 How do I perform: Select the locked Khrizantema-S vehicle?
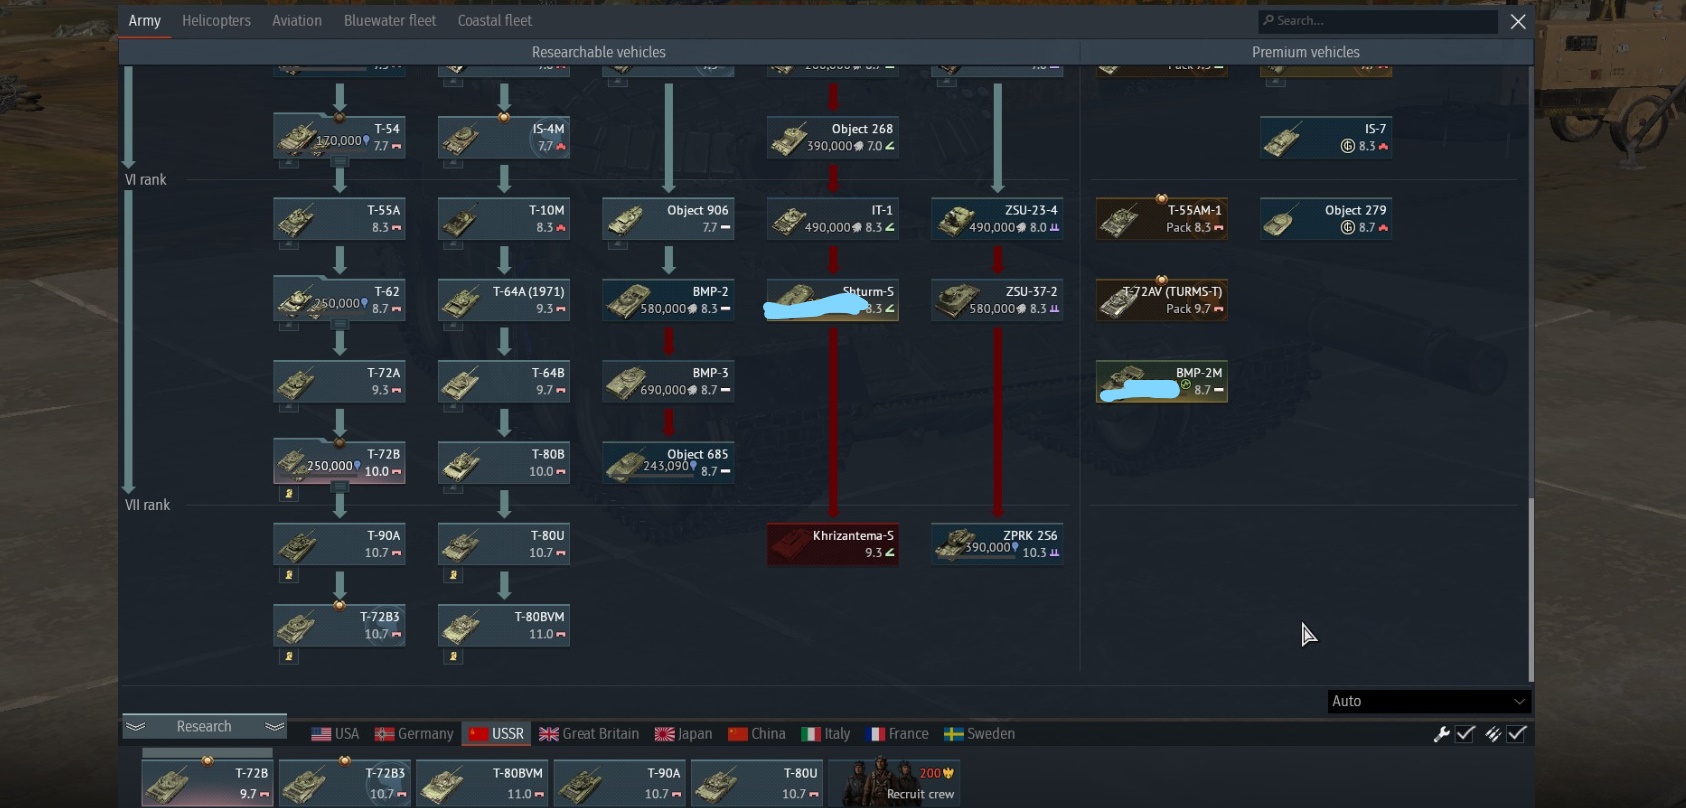tap(833, 544)
